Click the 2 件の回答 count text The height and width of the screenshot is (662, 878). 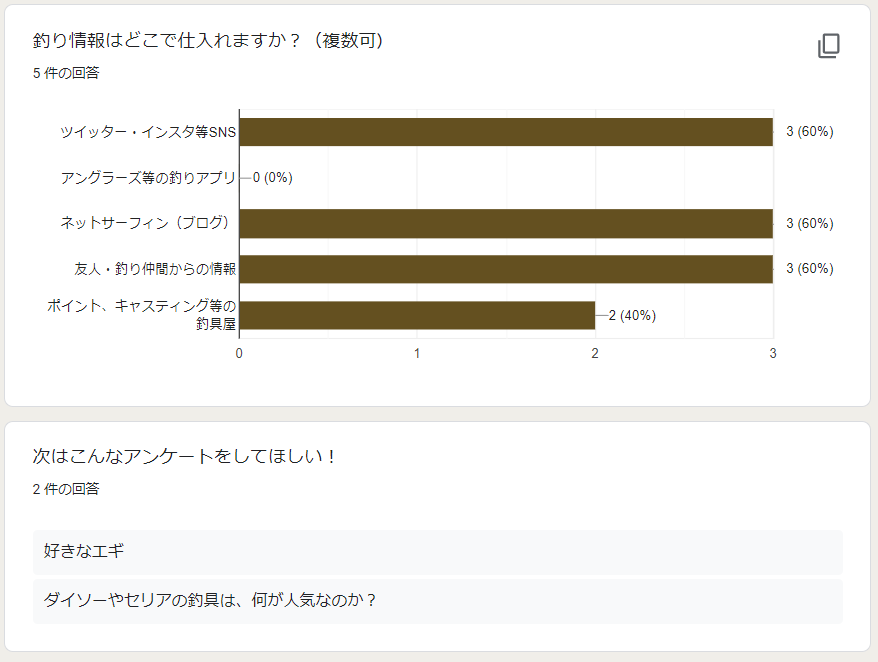(x=66, y=489)
